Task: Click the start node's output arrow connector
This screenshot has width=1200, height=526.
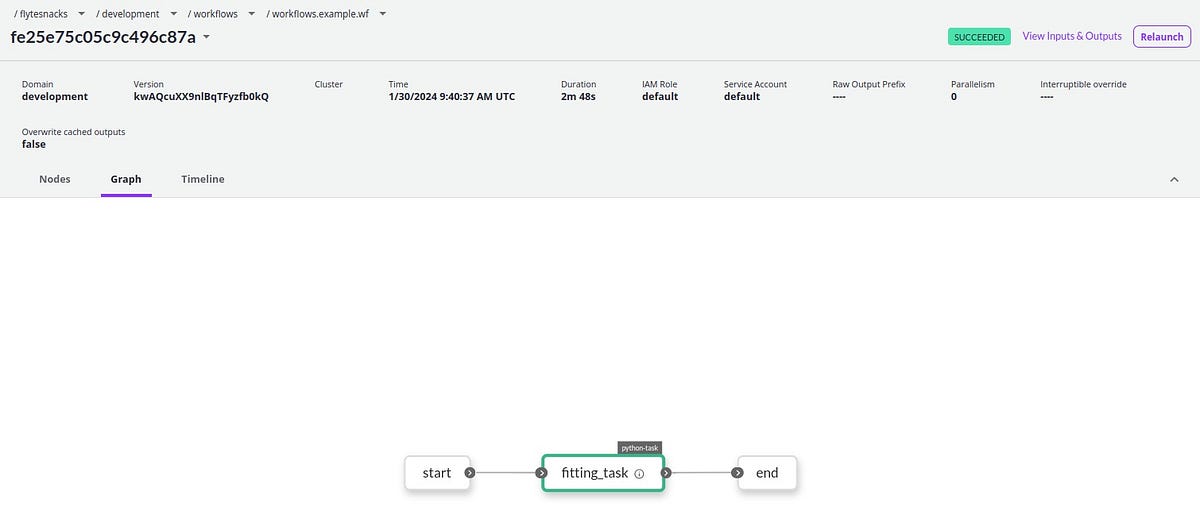Action: point(470,473)
